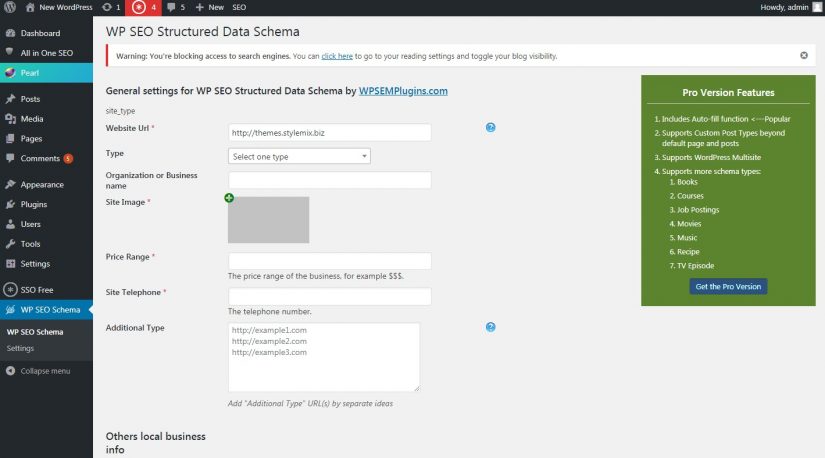
Task: Open the red SSO notification icon
Action: pyautogui.click(x=139, y=7)
